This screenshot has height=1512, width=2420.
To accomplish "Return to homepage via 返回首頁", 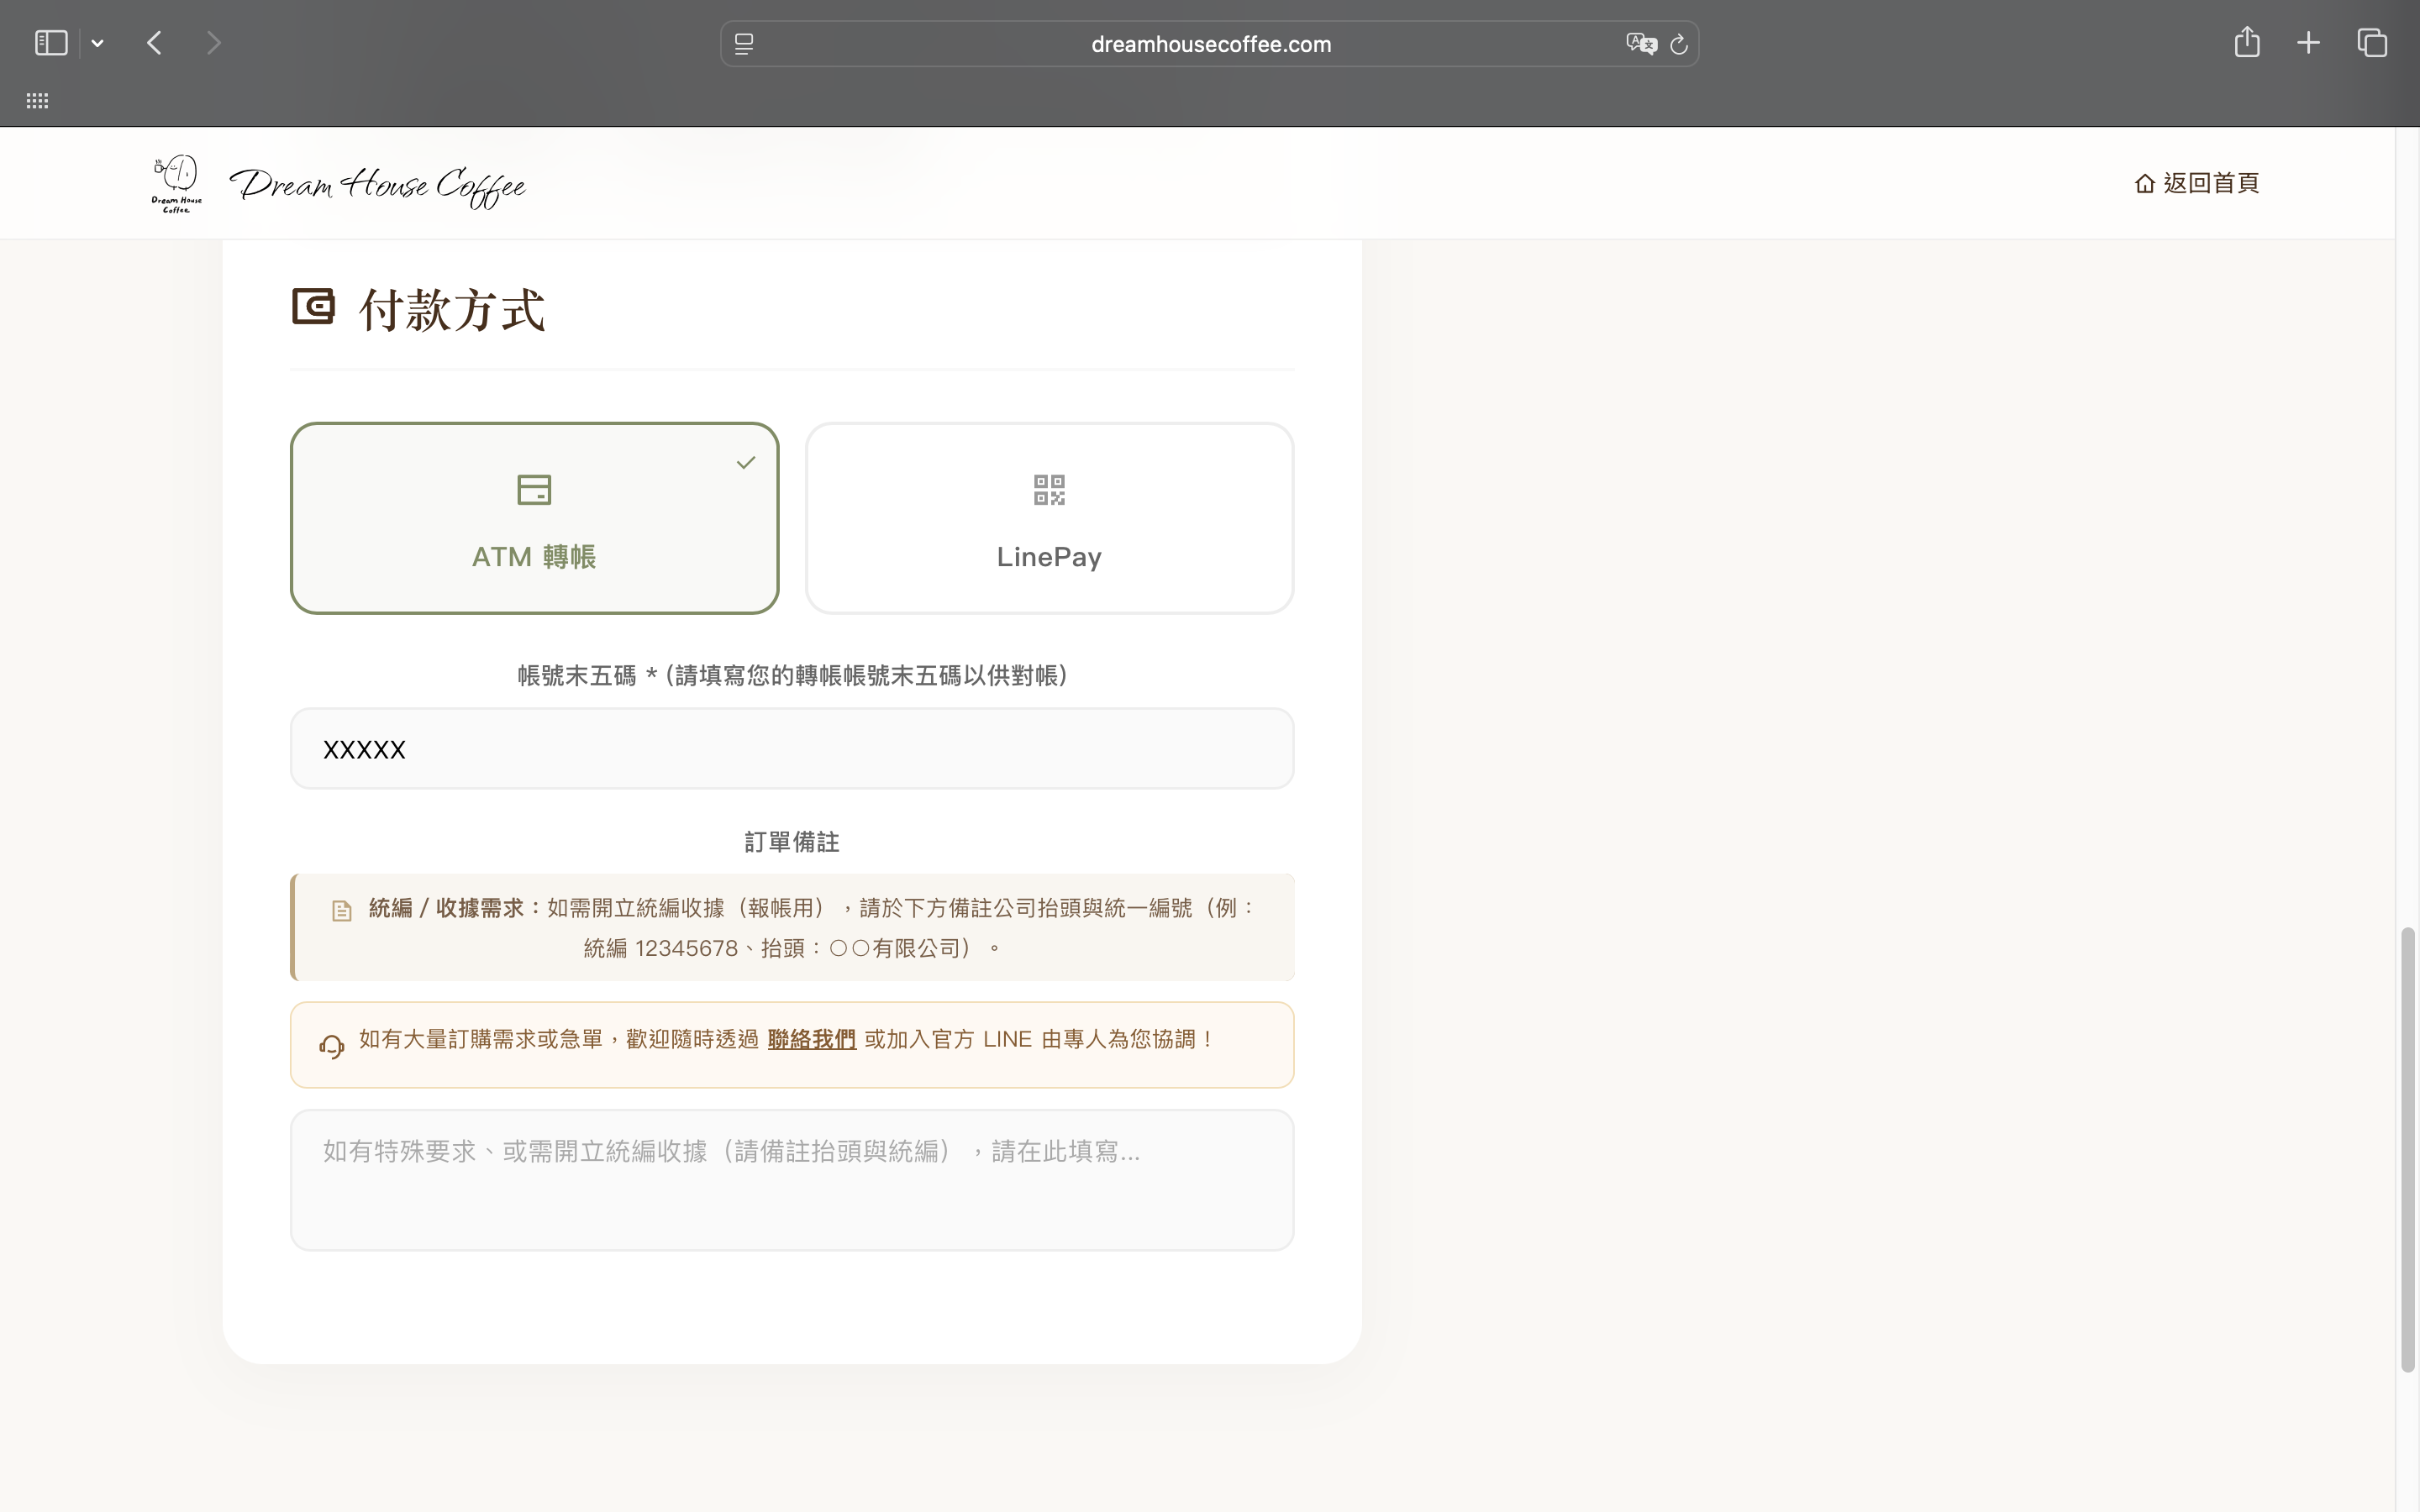I will click(x=2196, y=183).
